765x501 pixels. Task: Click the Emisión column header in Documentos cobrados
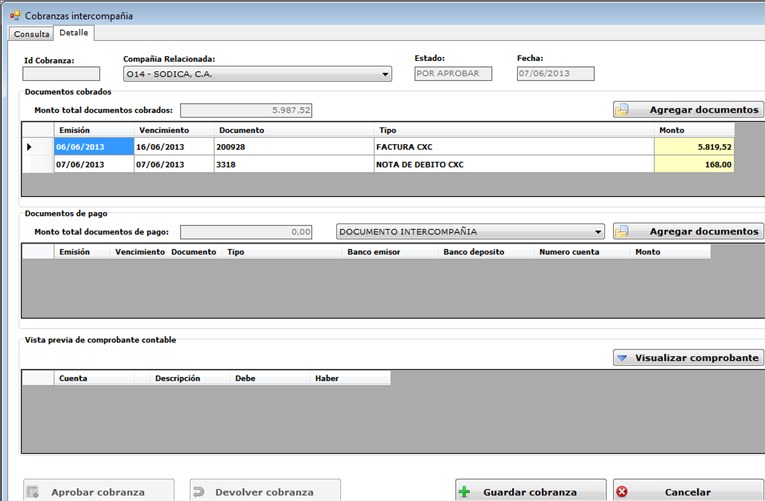(94, 130)
